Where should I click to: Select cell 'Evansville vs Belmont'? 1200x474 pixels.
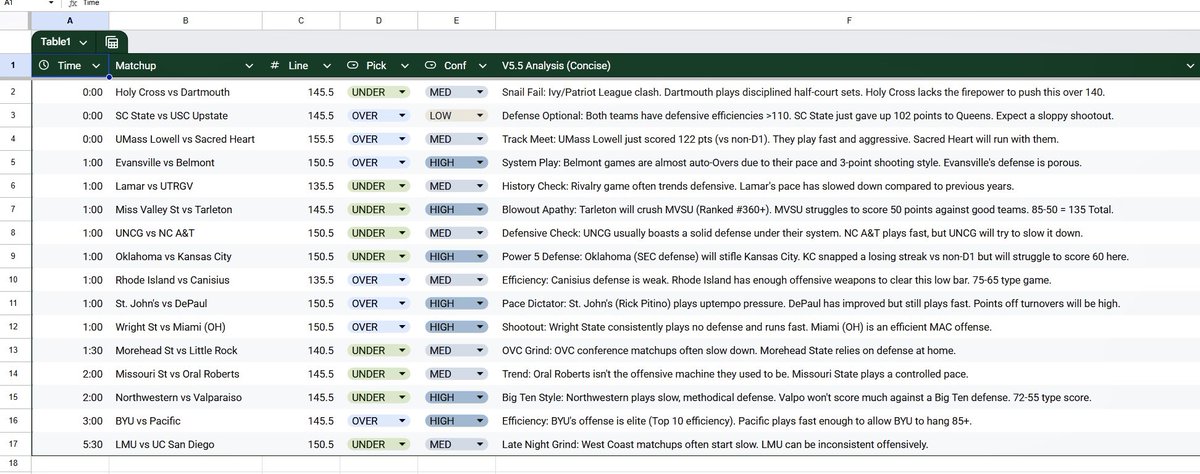click(x=186, y=162)
